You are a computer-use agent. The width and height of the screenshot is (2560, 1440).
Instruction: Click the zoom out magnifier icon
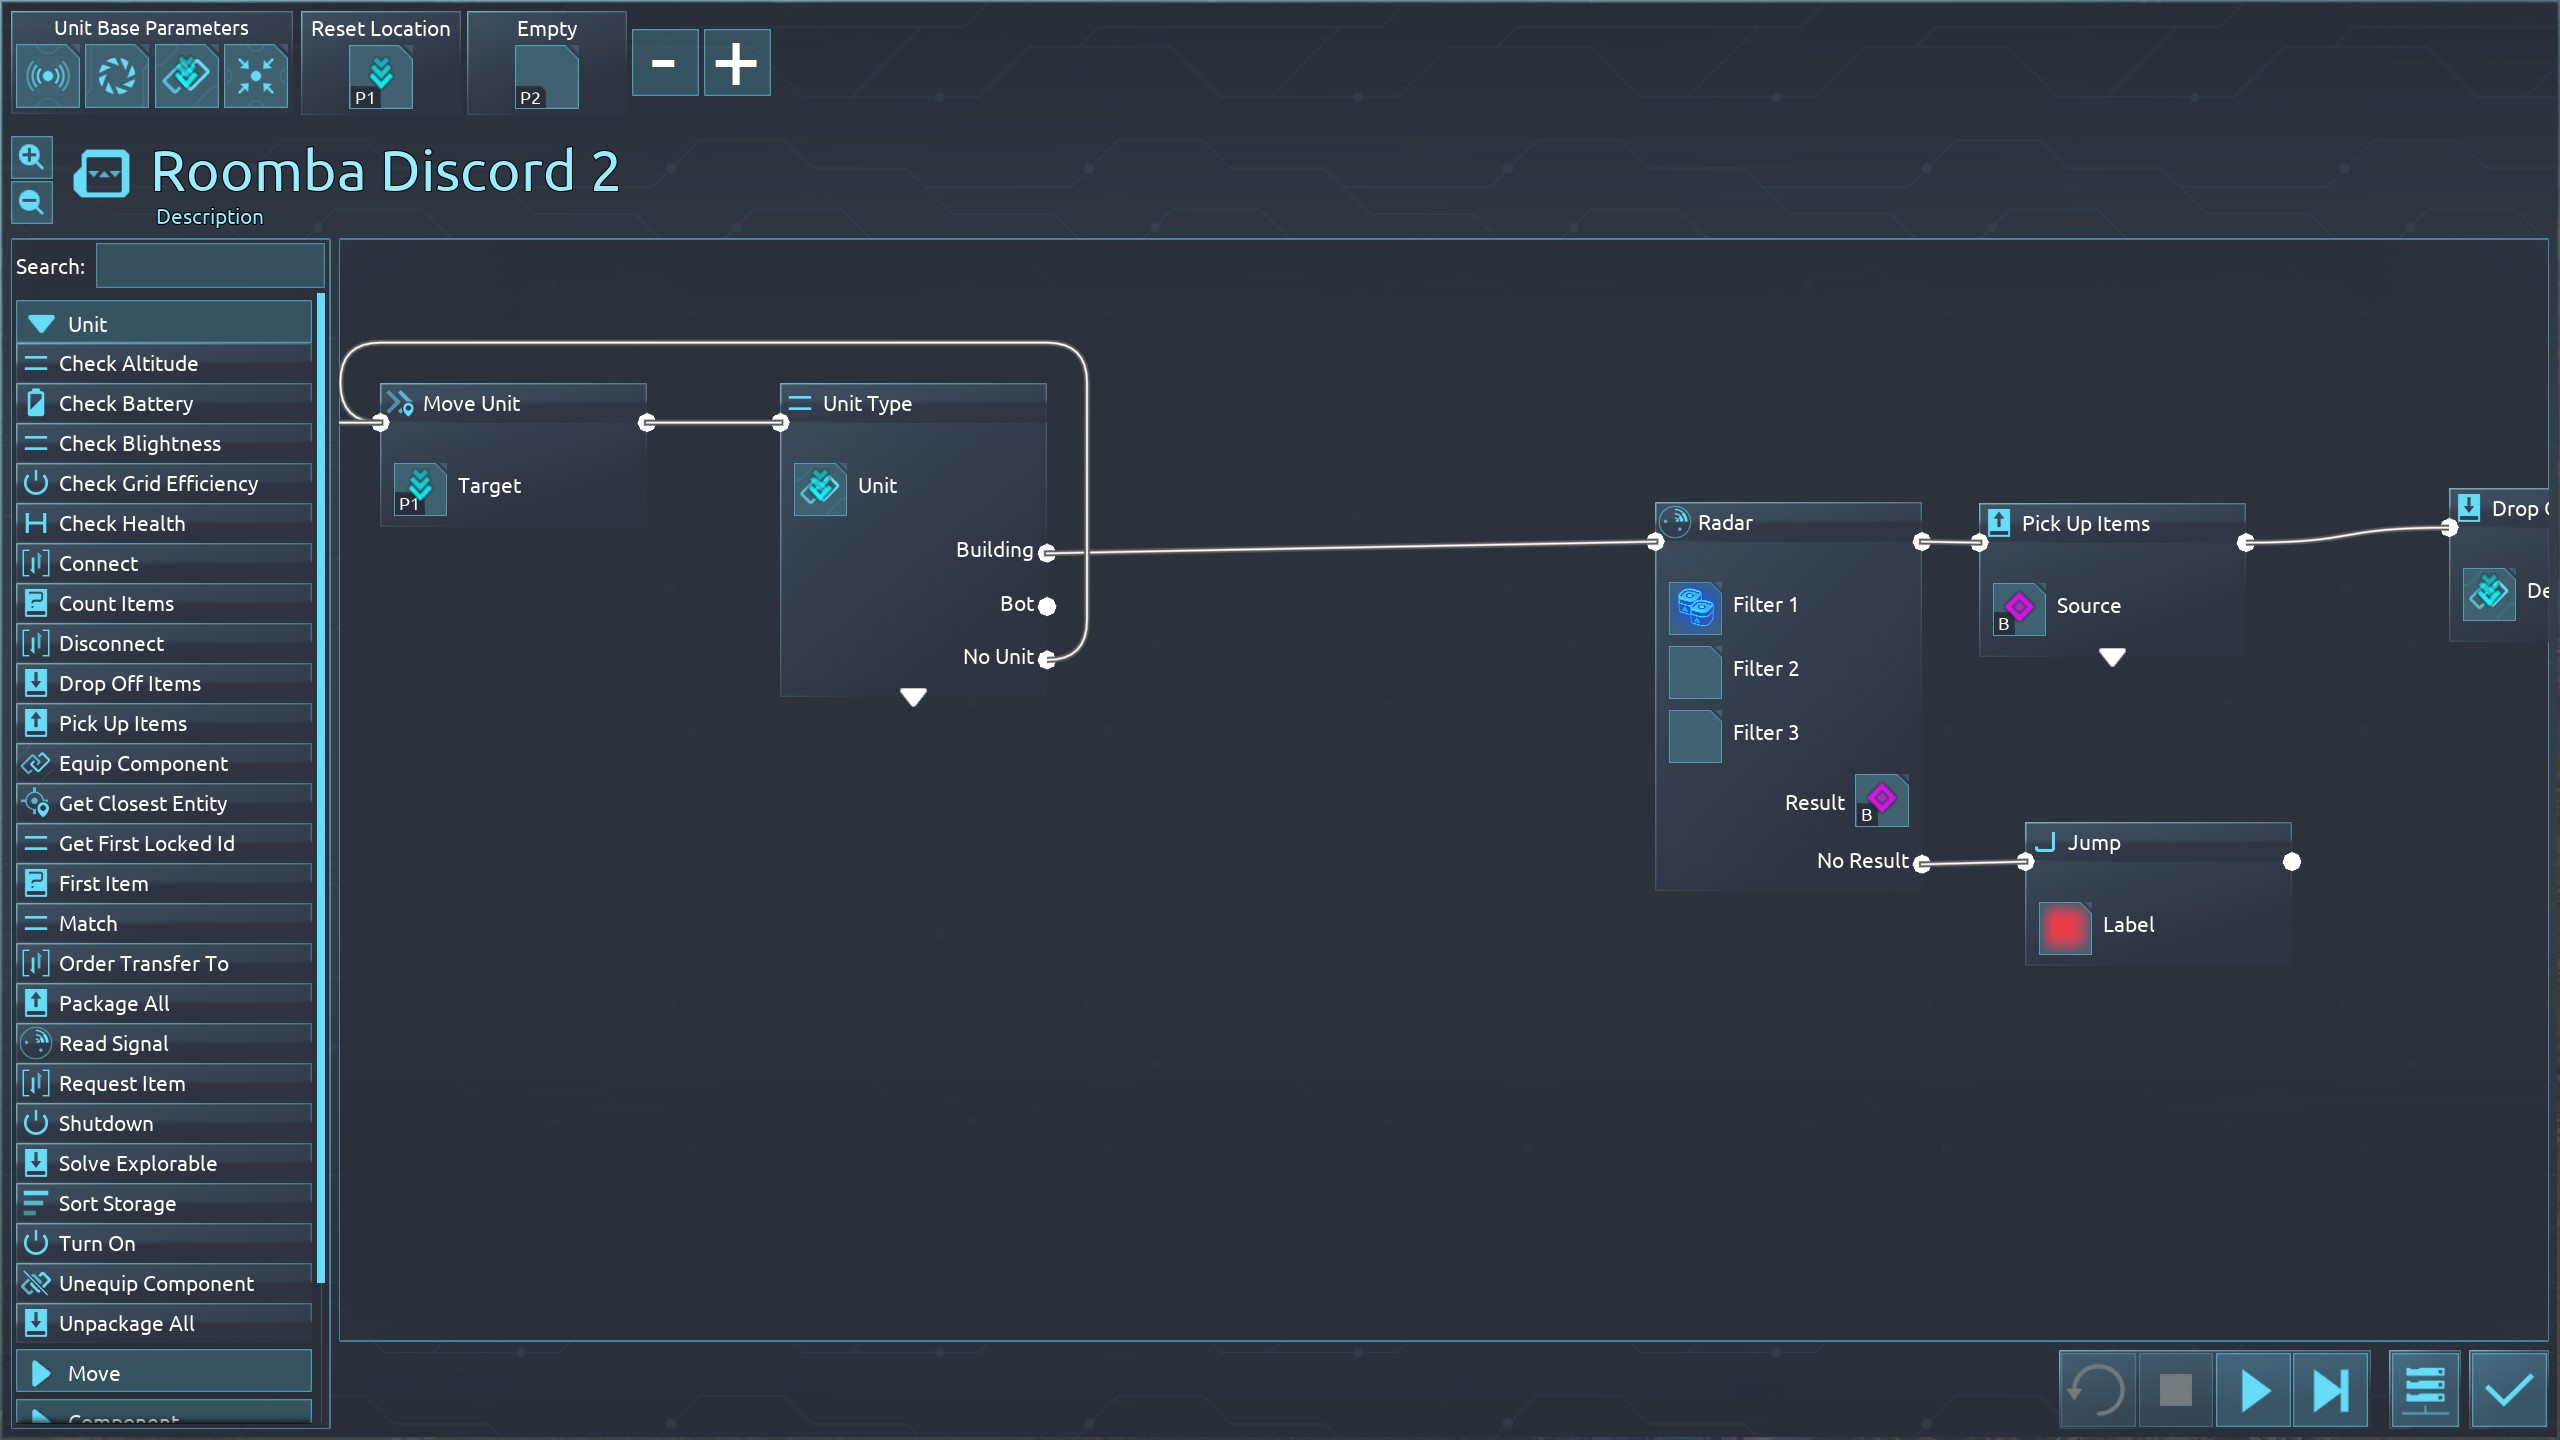tap(31, 203)
